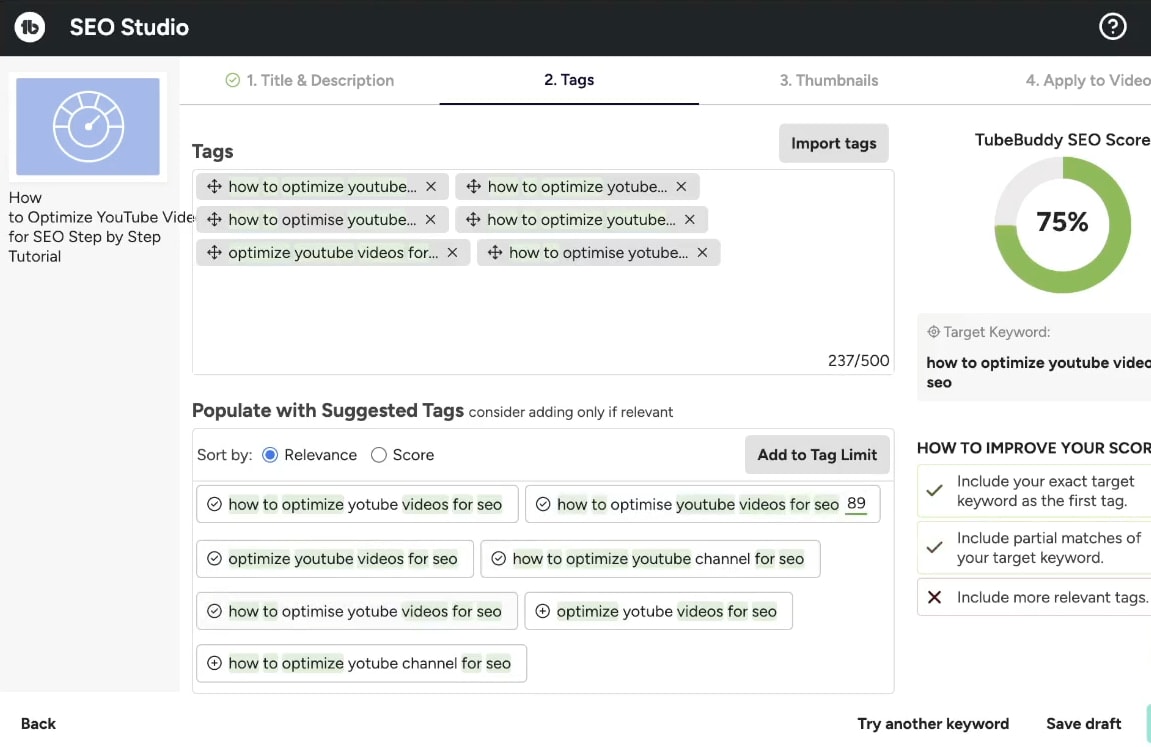Click Add to Tag Limit button
Image resolution: width=1151 pixels, height=747 pixels.
(817, 455)
